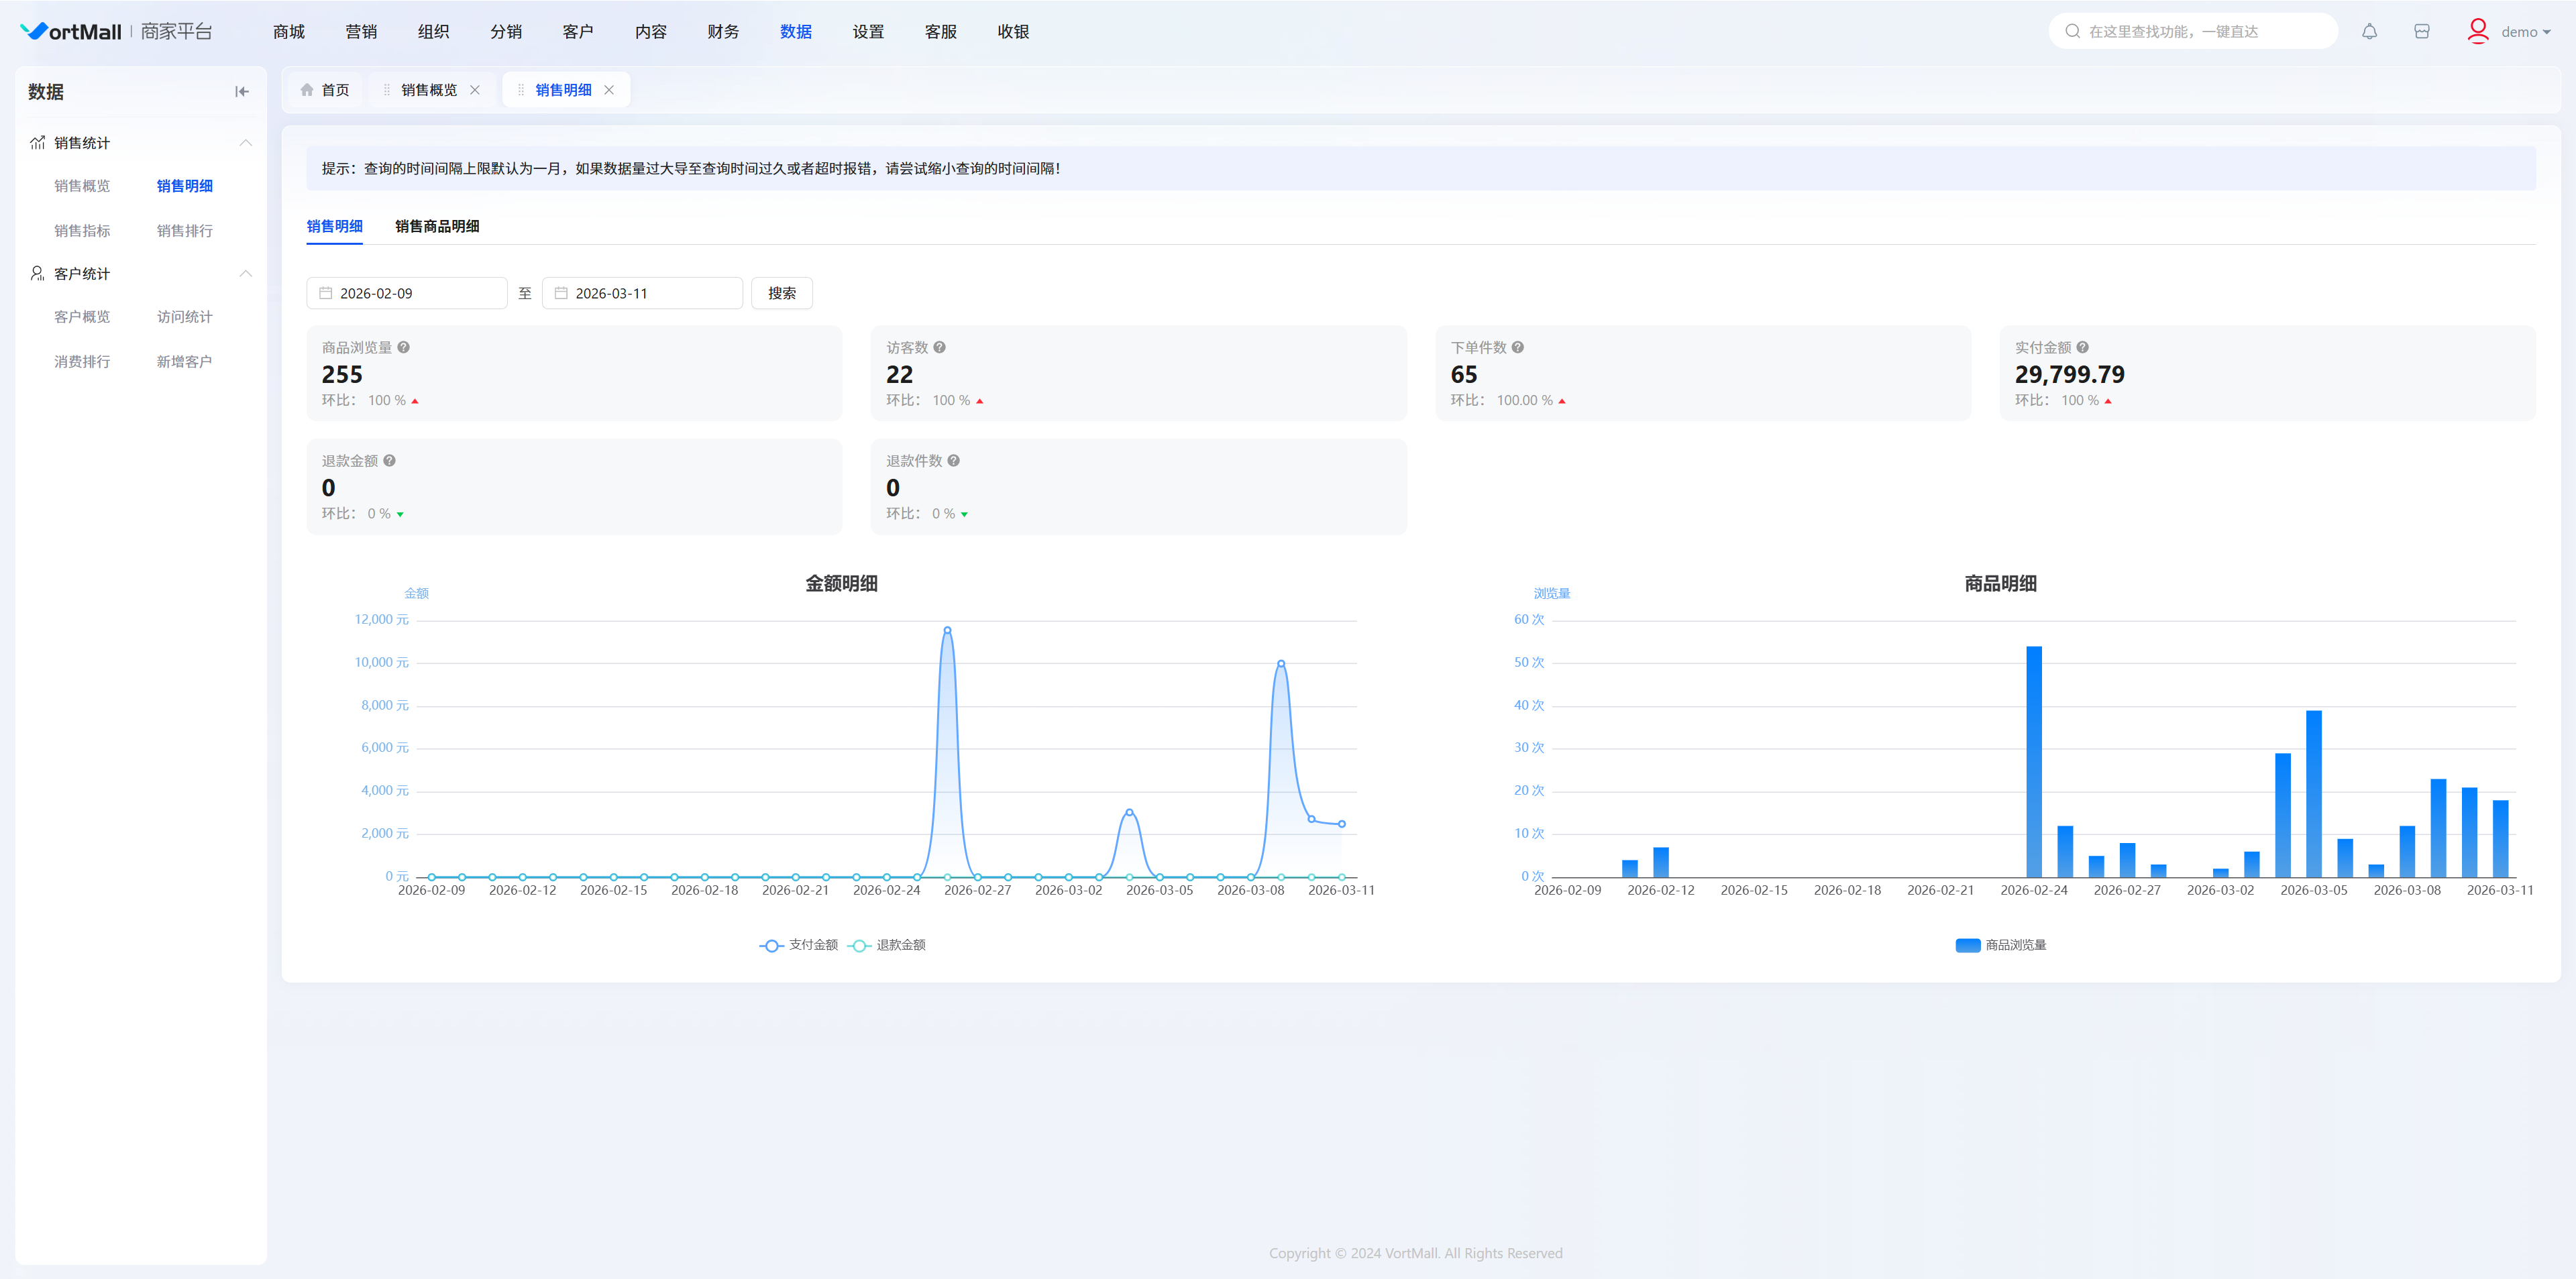Click the help icon beside 退款件数

[953, 460]
